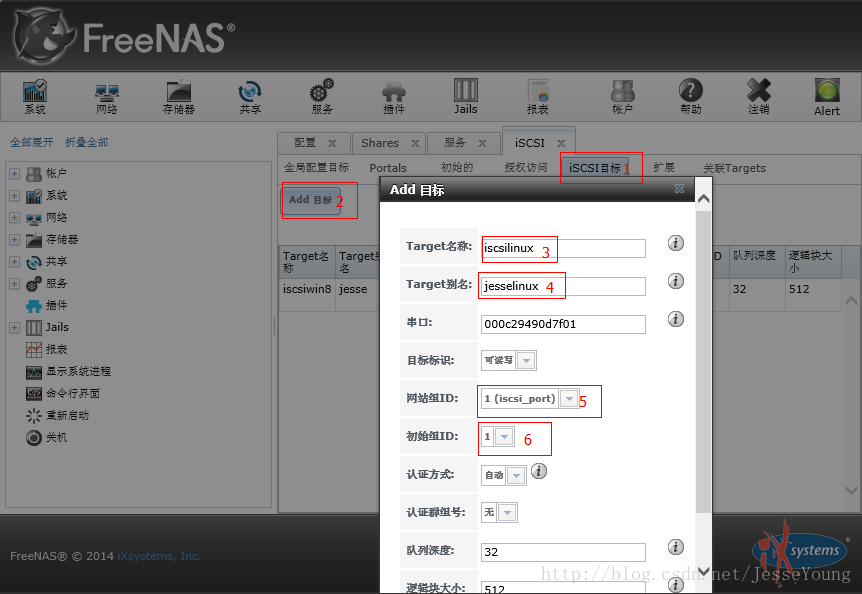The width and height of the screenshot is (862, 594).
Task: Select 显示系统进程 in the sidebar tree
Action: pos(68,371)
